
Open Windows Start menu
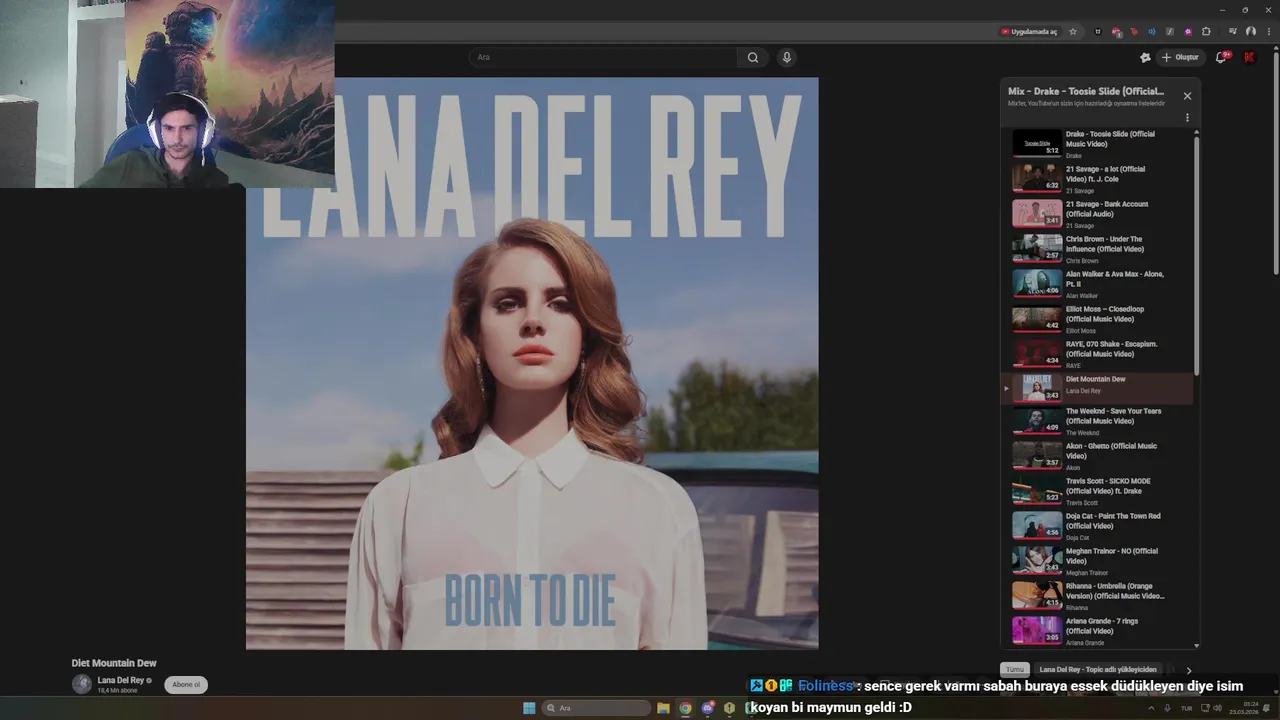529,708
